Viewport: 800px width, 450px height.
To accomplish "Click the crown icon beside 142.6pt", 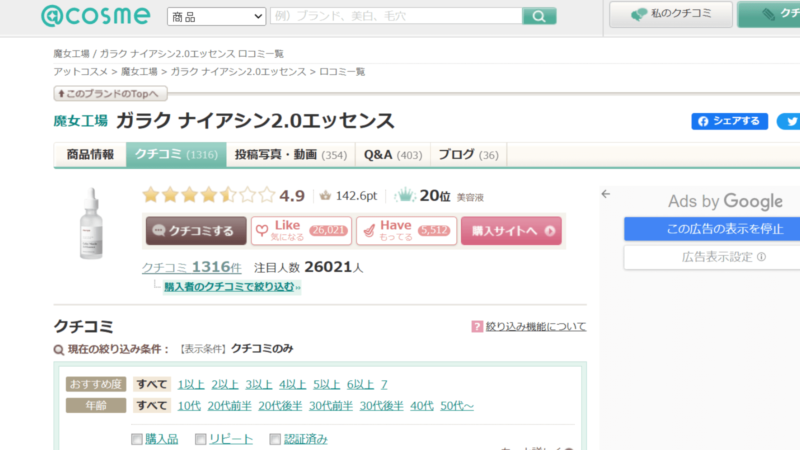I will coord(325,195).
